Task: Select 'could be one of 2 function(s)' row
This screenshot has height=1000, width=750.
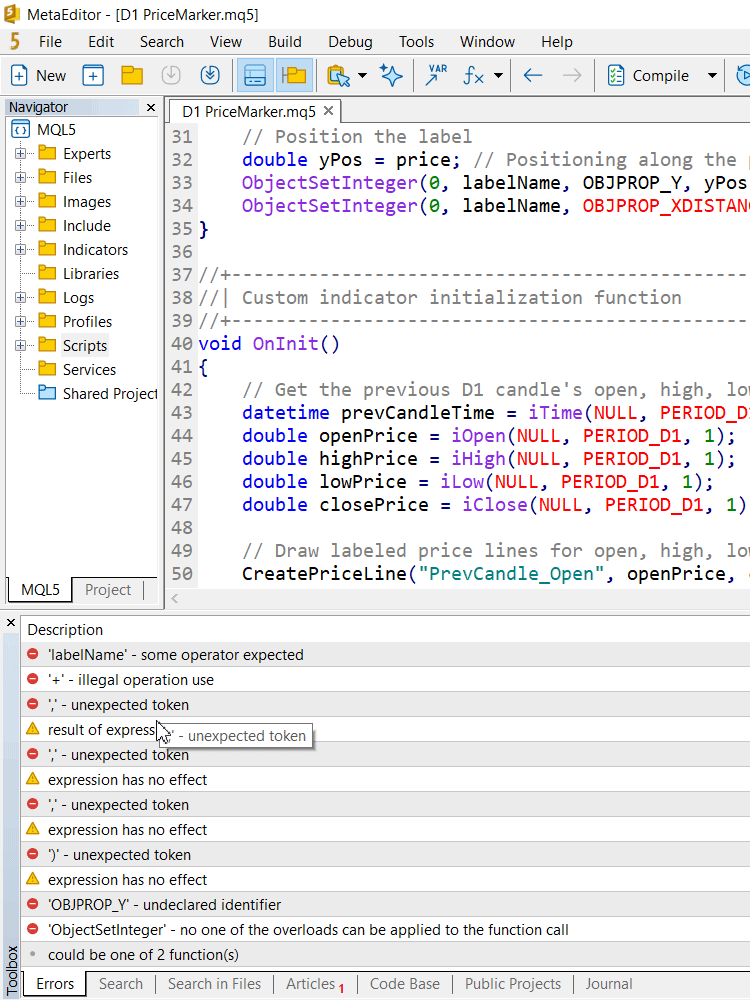Action: pos(385,955)
